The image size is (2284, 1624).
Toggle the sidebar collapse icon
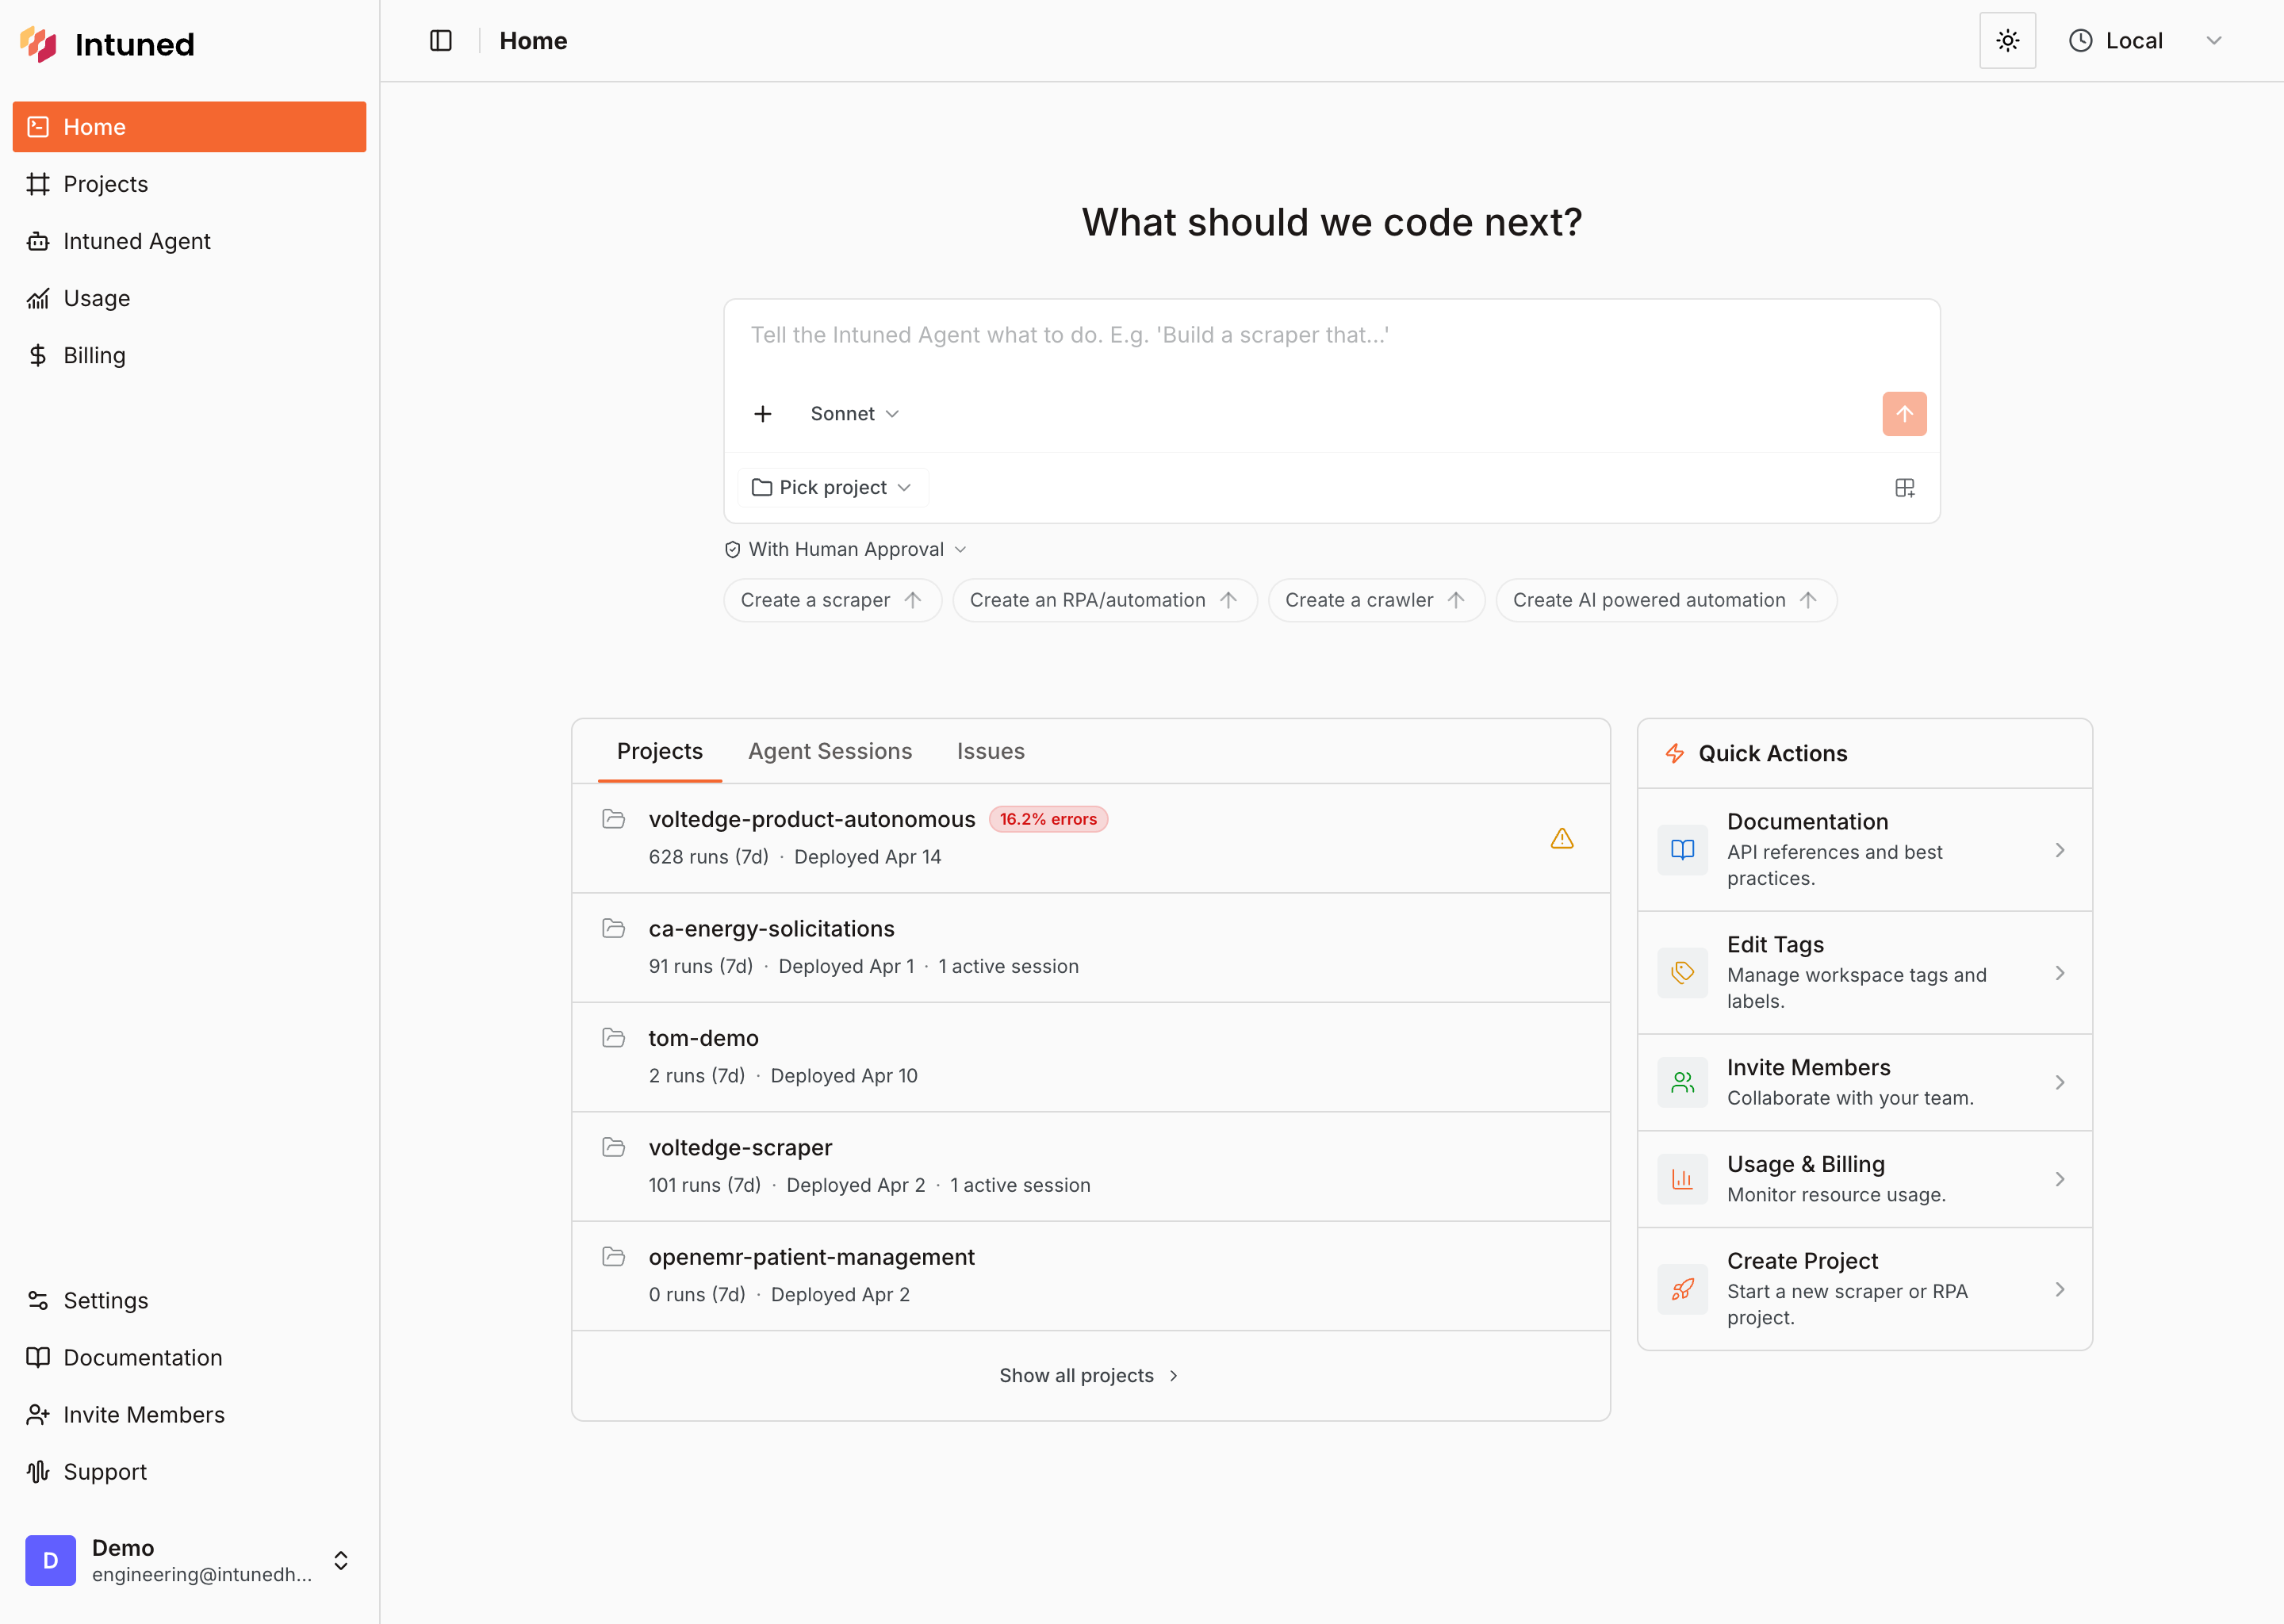441,41
